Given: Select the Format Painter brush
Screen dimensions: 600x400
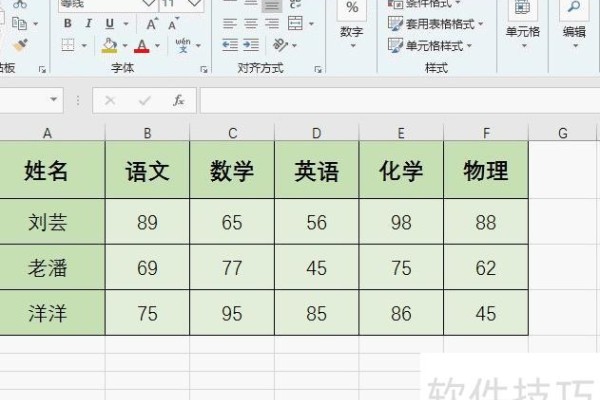Looking at the screenshot, I should pos(19,46).
